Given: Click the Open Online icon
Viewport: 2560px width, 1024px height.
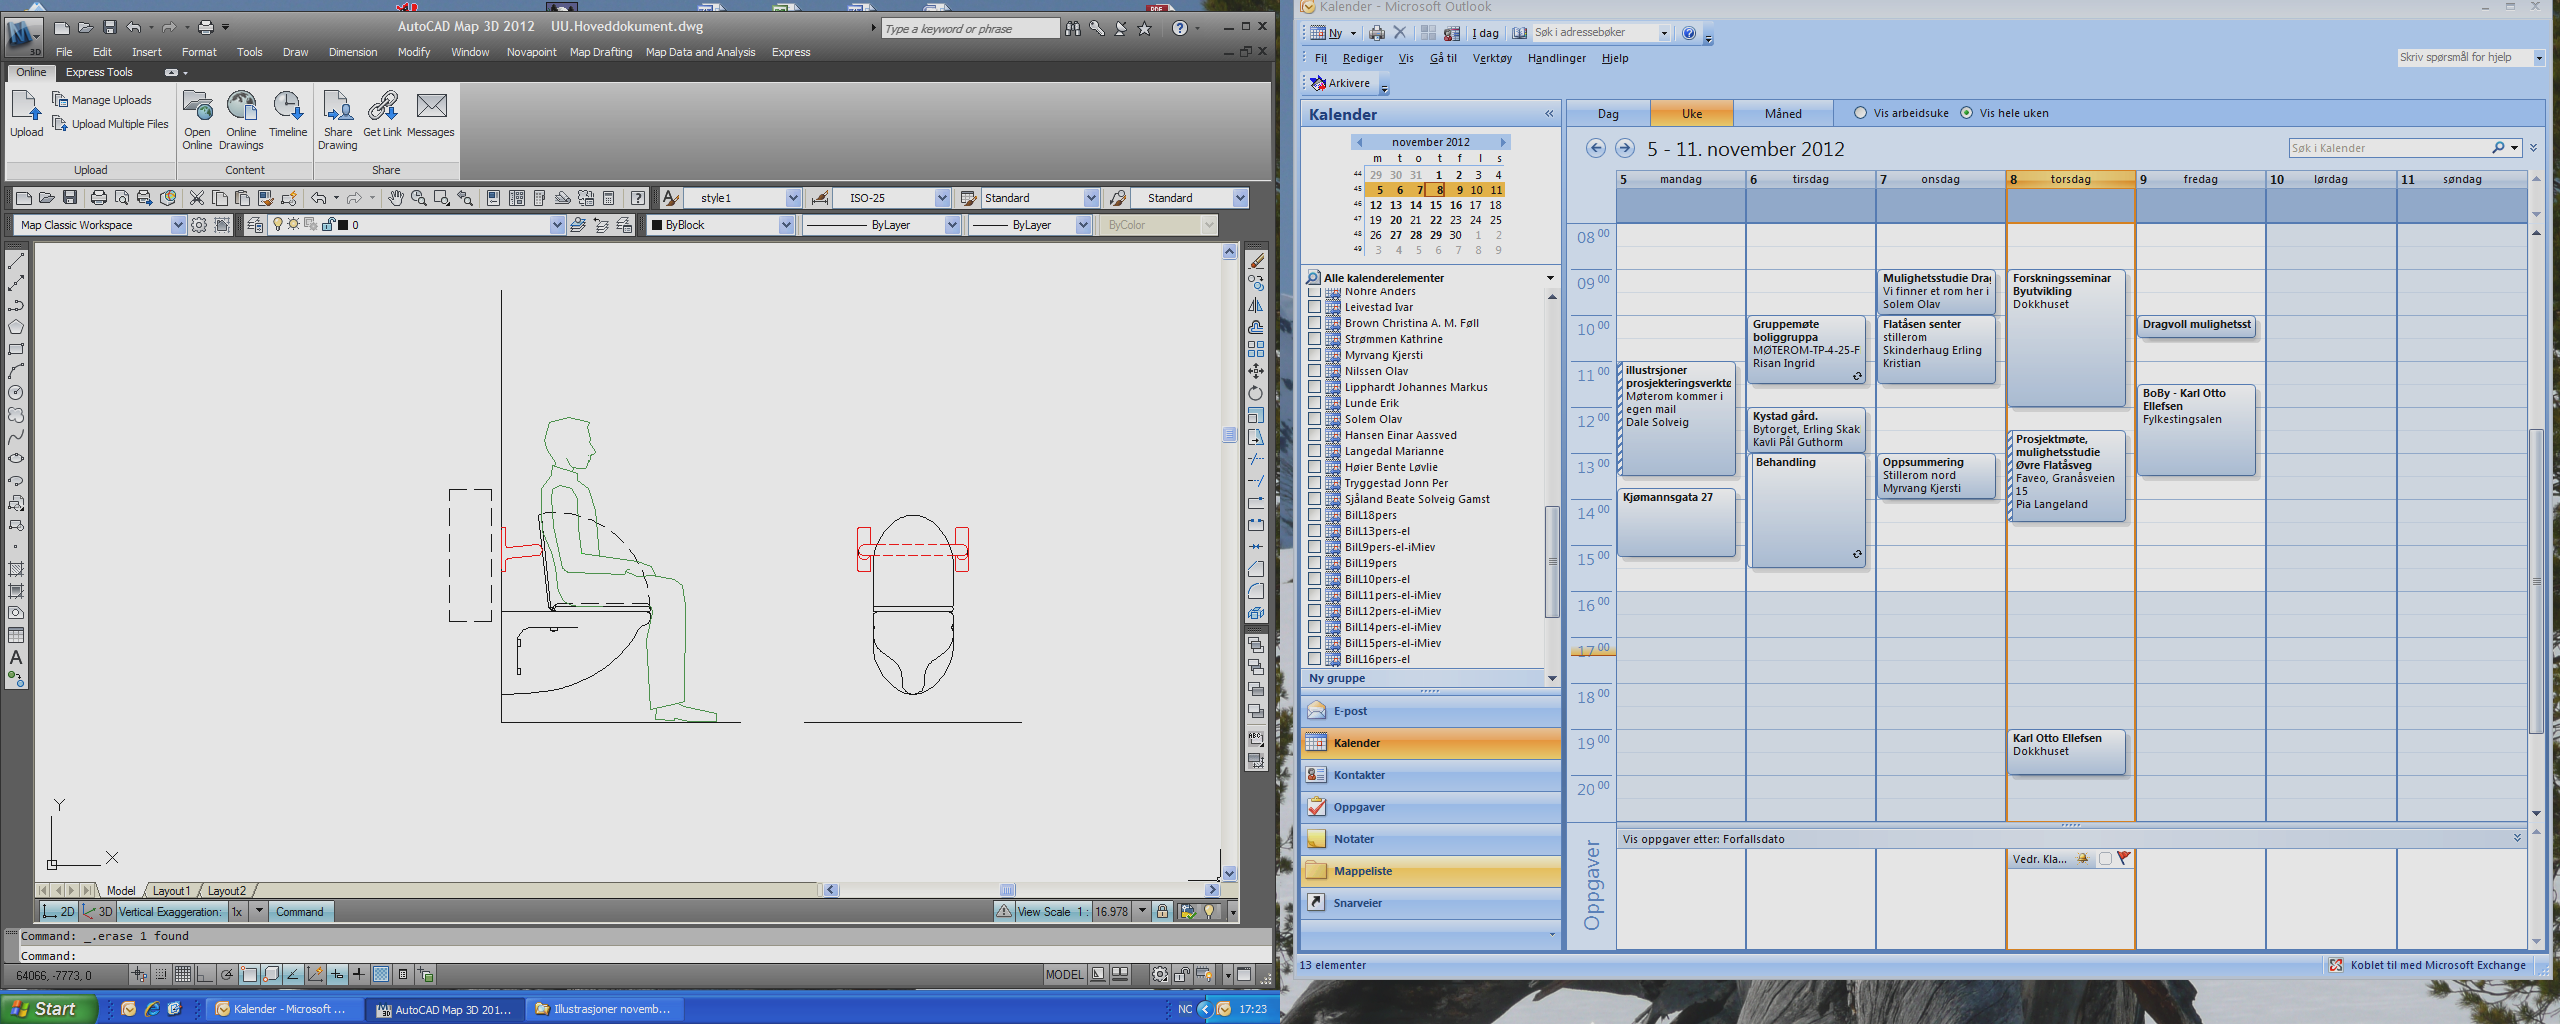Looking at the screenshot, I should point(197,119).
